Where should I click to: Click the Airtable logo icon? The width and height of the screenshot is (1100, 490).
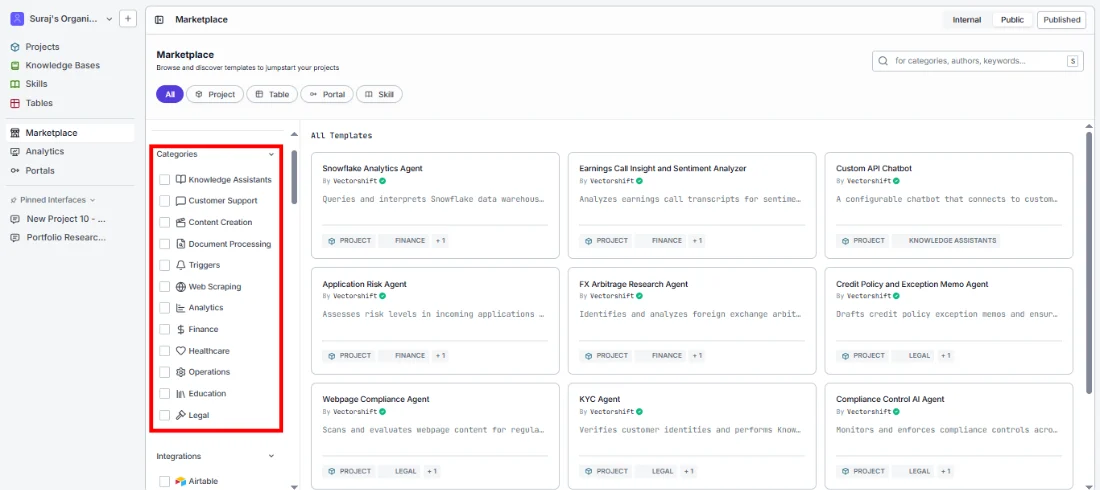[x=180, y=482]
